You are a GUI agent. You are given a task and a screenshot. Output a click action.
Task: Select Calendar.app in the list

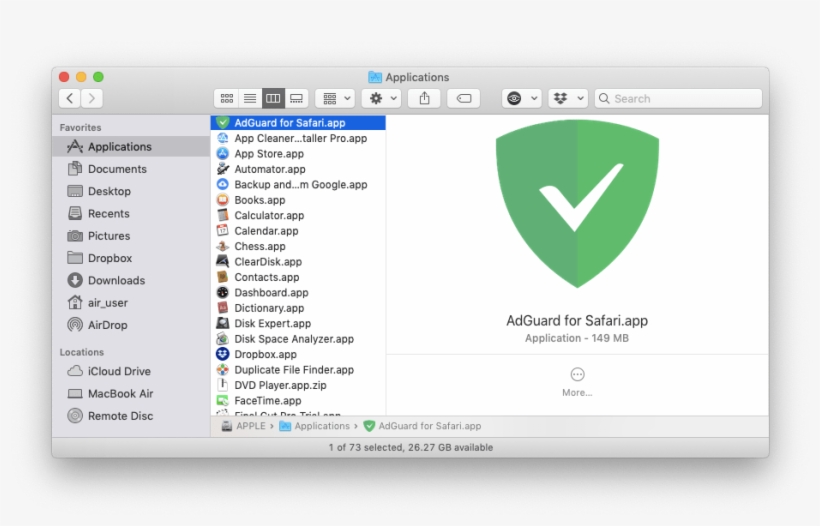[x=298, y=231]
